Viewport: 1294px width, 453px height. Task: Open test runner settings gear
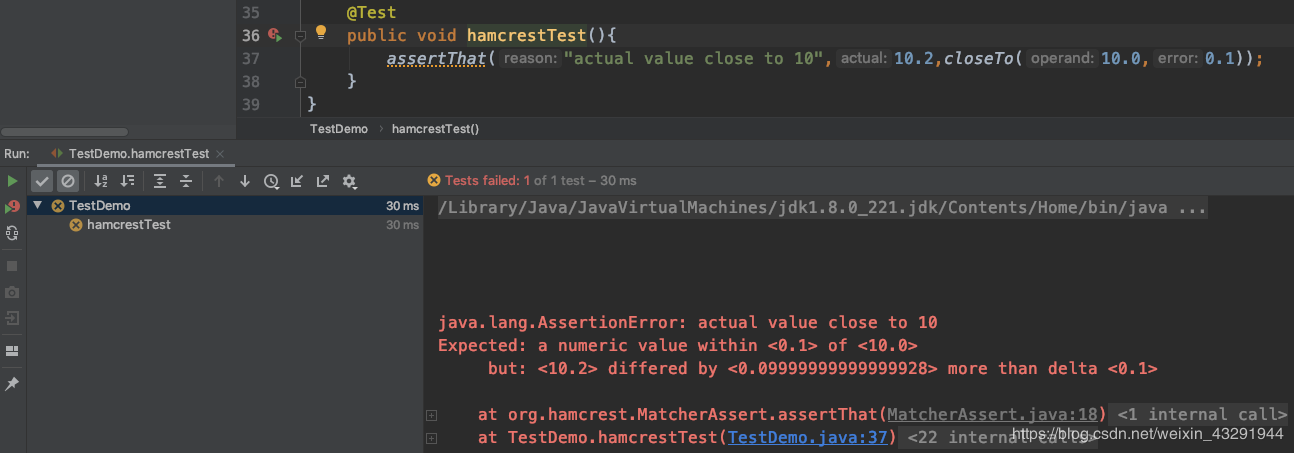coord(349,181)
